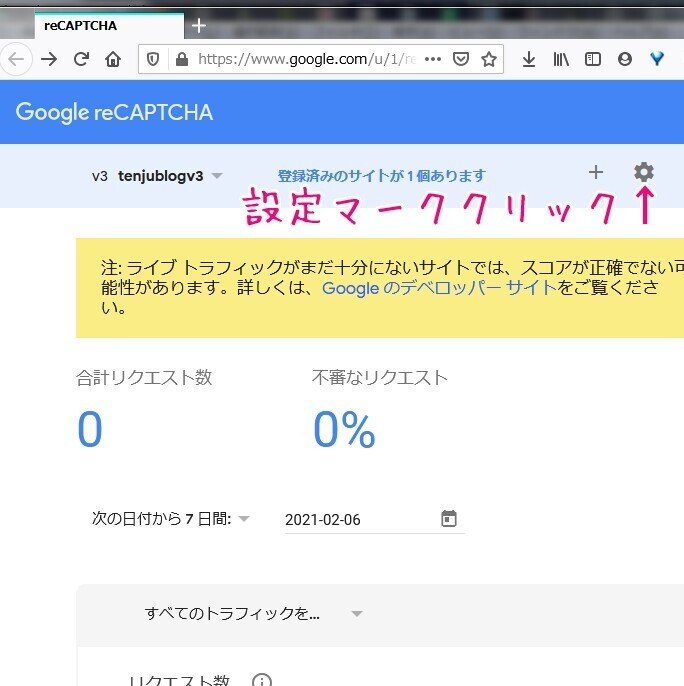Click the 不審なリクエスト label
Viewport: 684px width, 686px height.
point(380,378)
